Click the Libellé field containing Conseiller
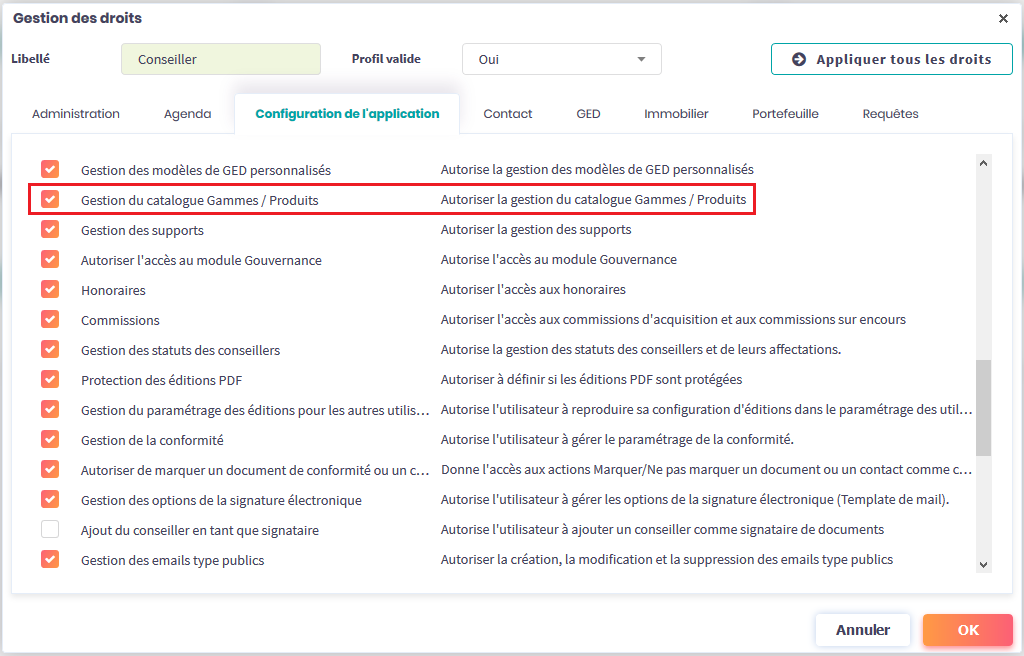 pos(220,59)
